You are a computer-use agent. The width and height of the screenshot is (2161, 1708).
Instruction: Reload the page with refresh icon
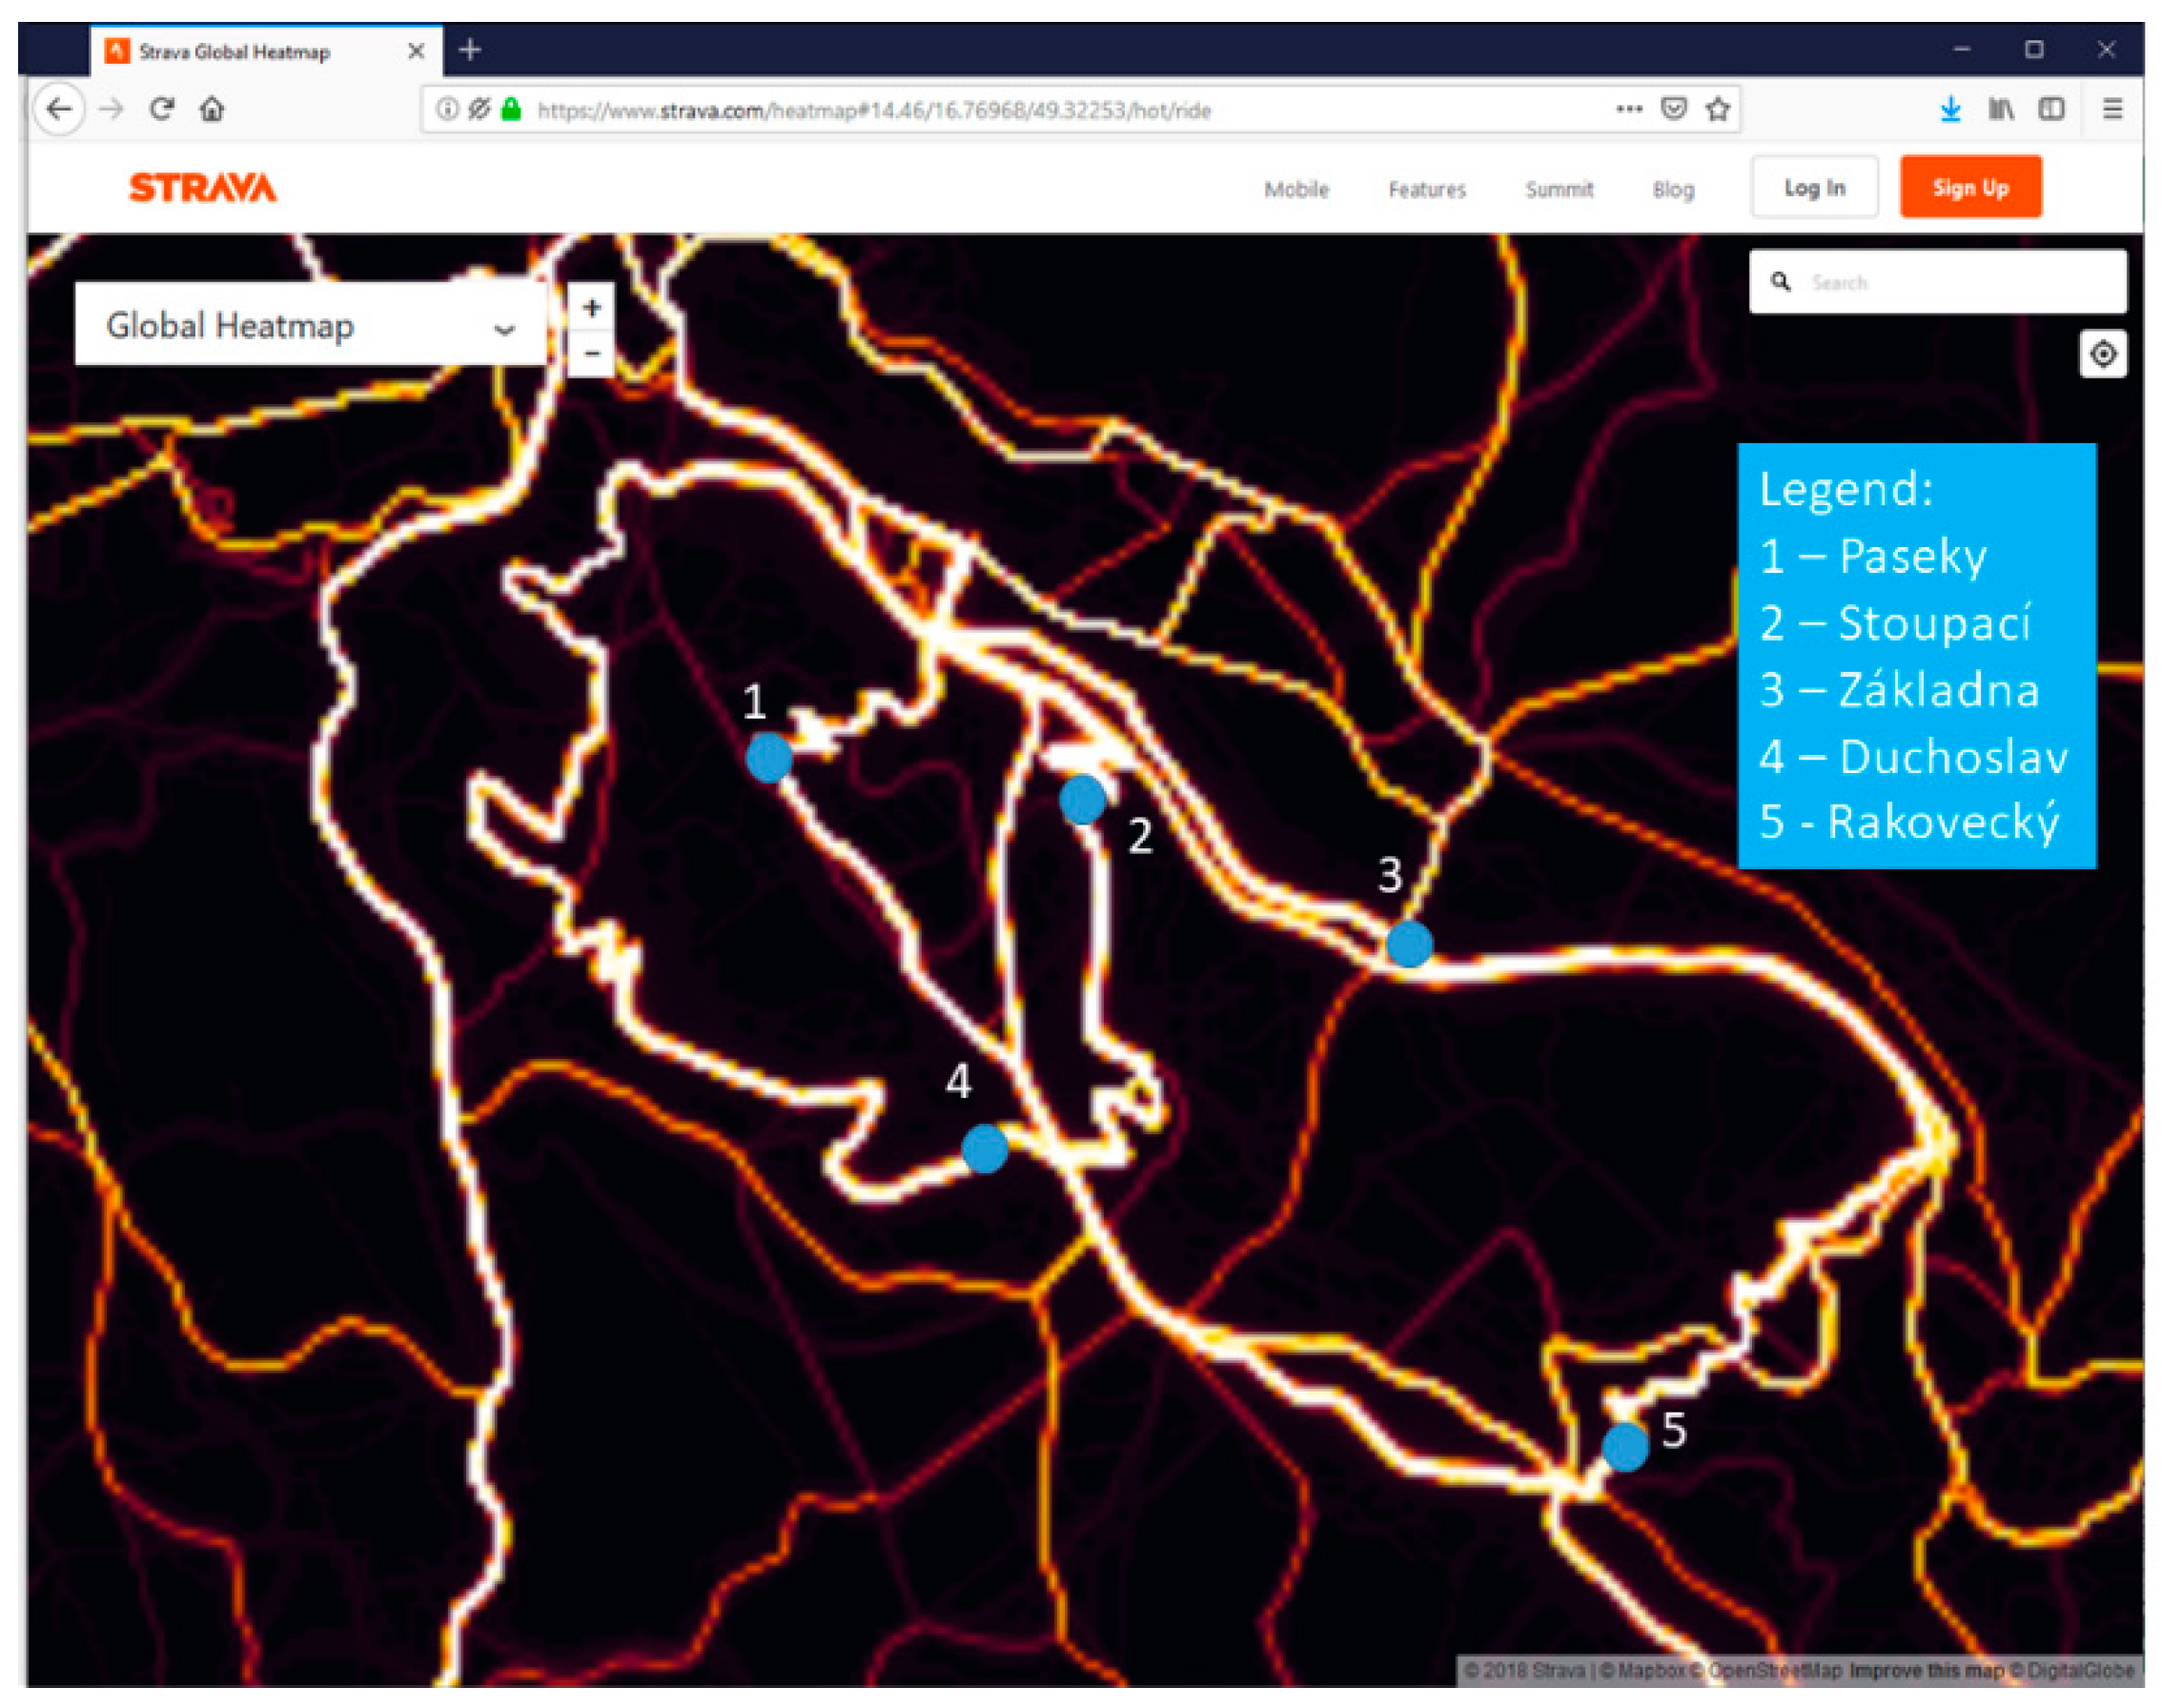162,108
